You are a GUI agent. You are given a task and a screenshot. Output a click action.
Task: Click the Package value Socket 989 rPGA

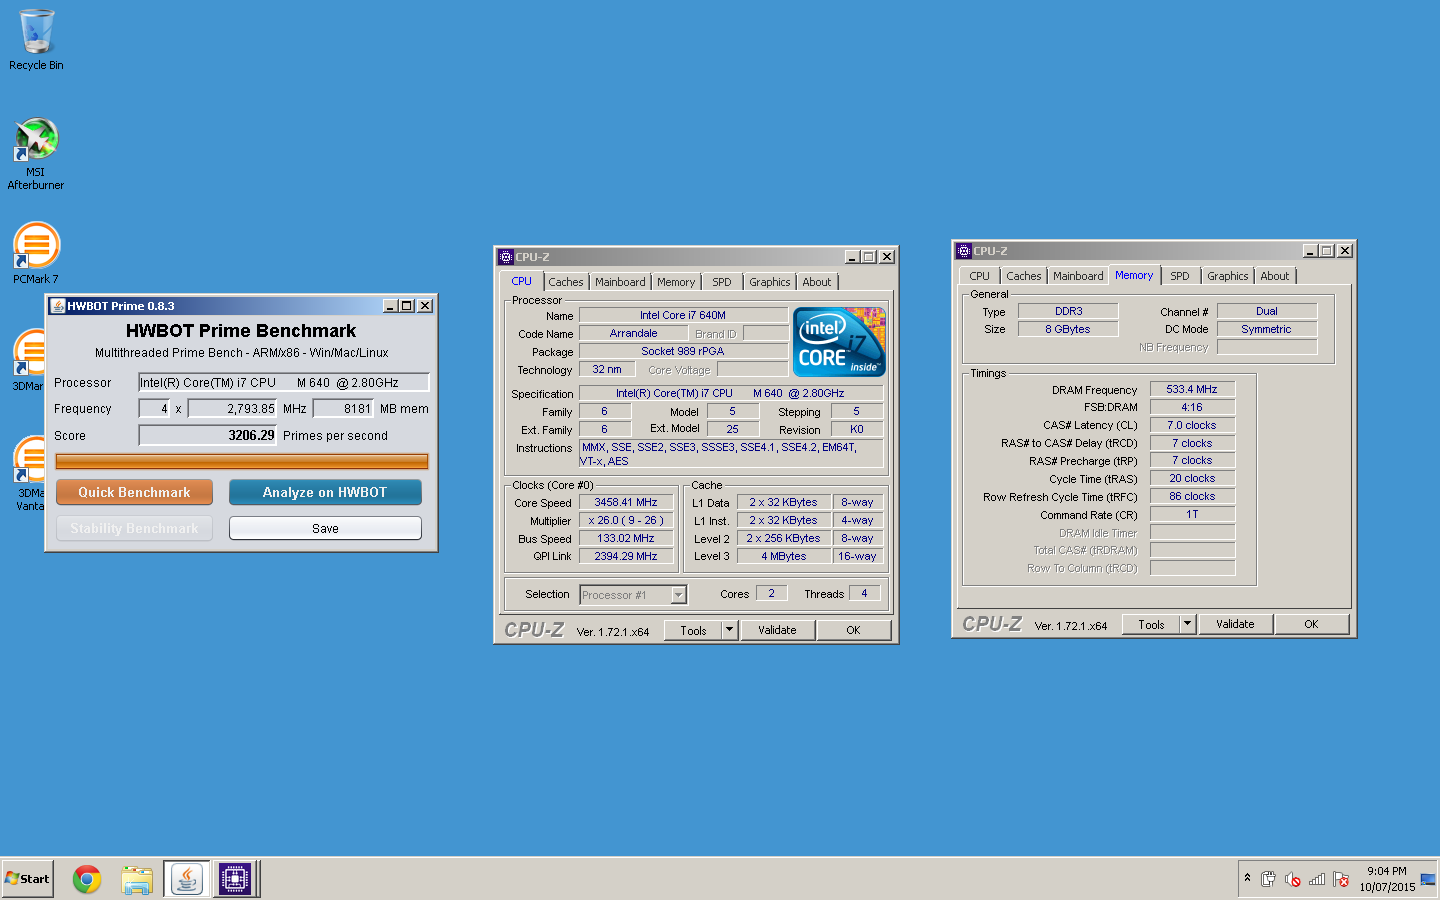683,351
